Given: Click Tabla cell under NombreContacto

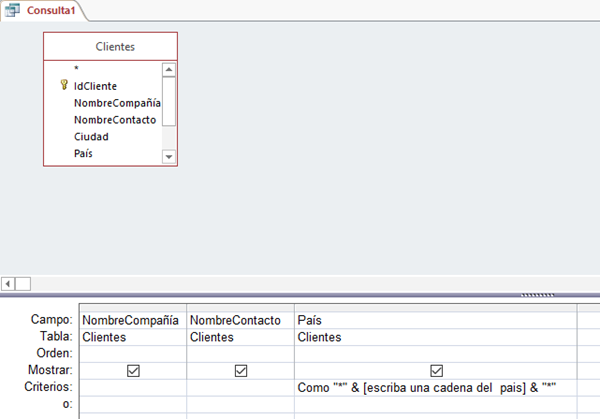Looking at the screenshot, I should [x=241, y=337].
